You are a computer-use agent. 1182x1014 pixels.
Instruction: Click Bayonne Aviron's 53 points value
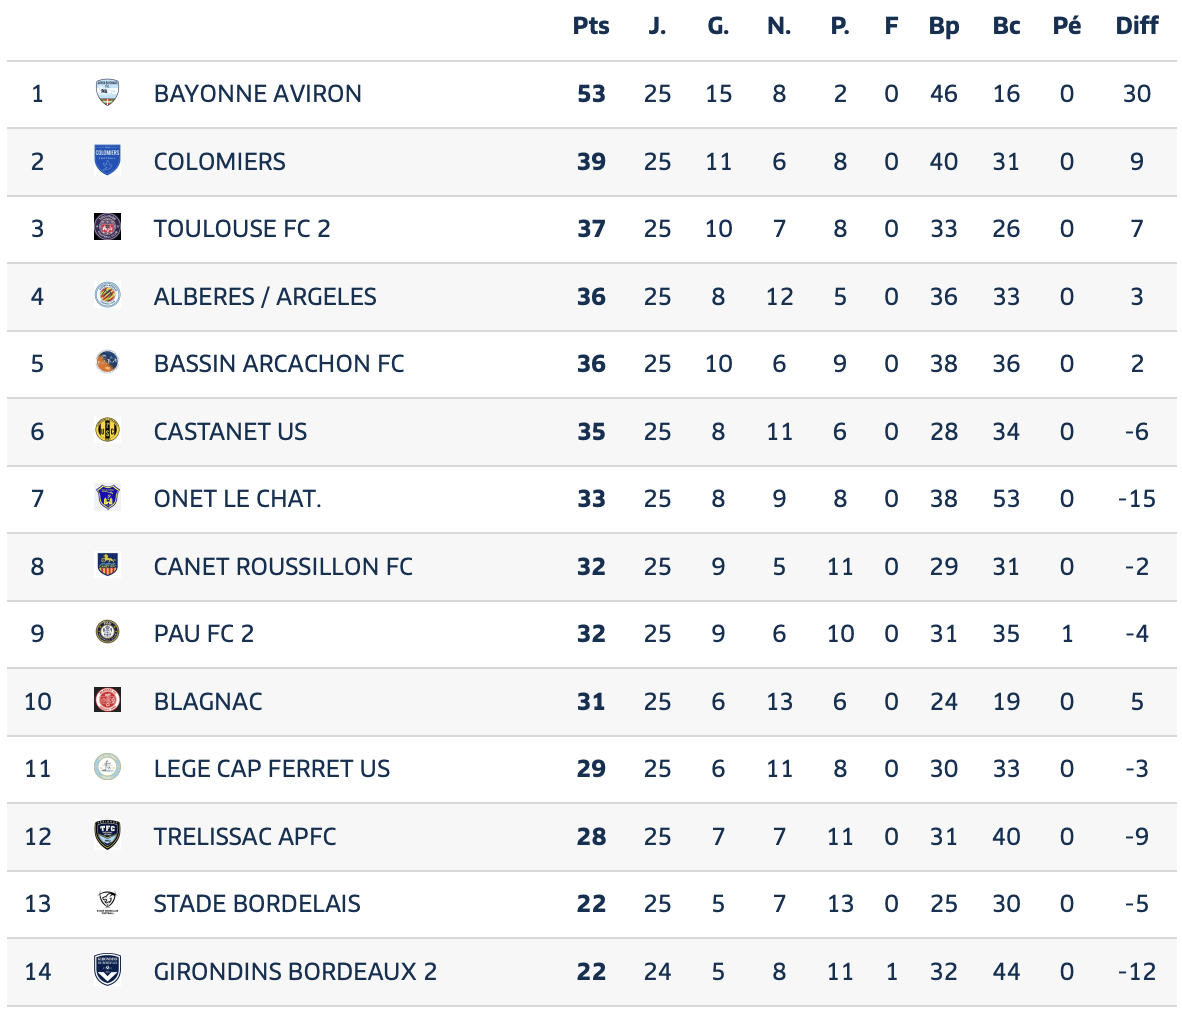tap(591, 93)
